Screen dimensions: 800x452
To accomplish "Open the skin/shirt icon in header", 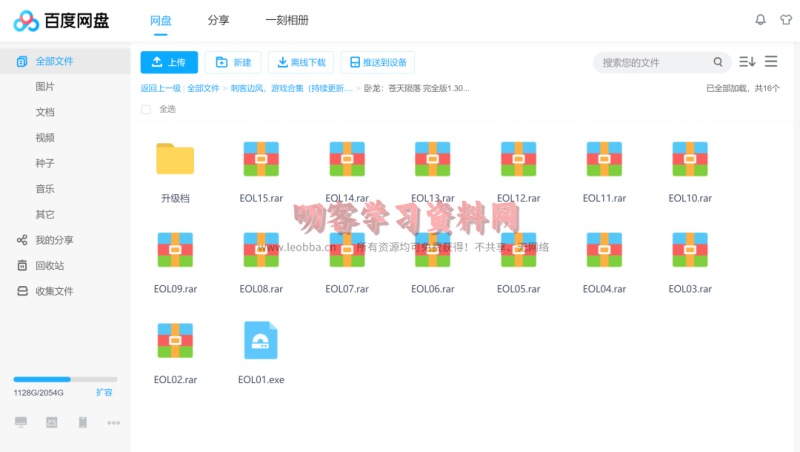I will pyautogui.click(x=786, y=20).
